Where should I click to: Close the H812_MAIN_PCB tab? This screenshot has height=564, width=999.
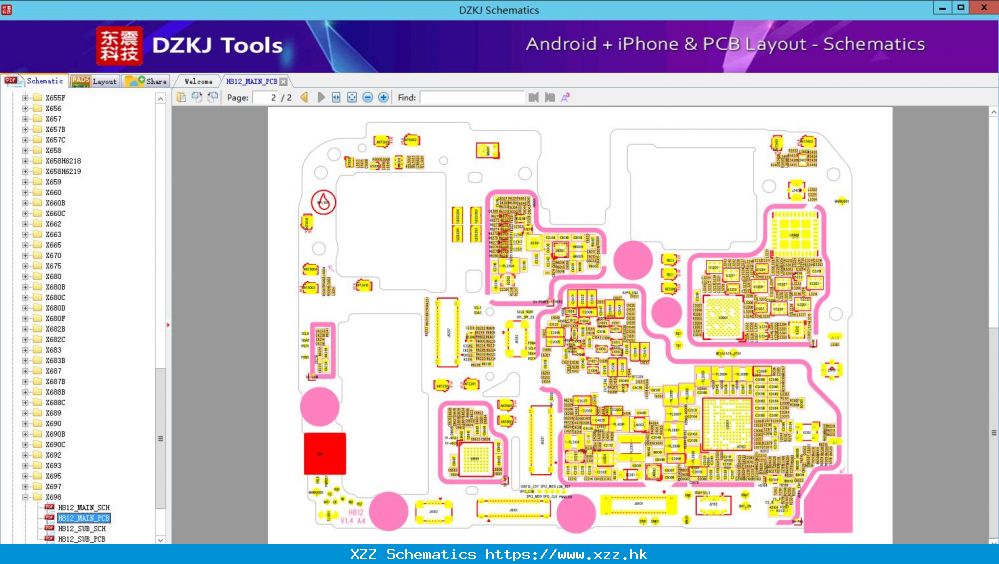[284, 82]
